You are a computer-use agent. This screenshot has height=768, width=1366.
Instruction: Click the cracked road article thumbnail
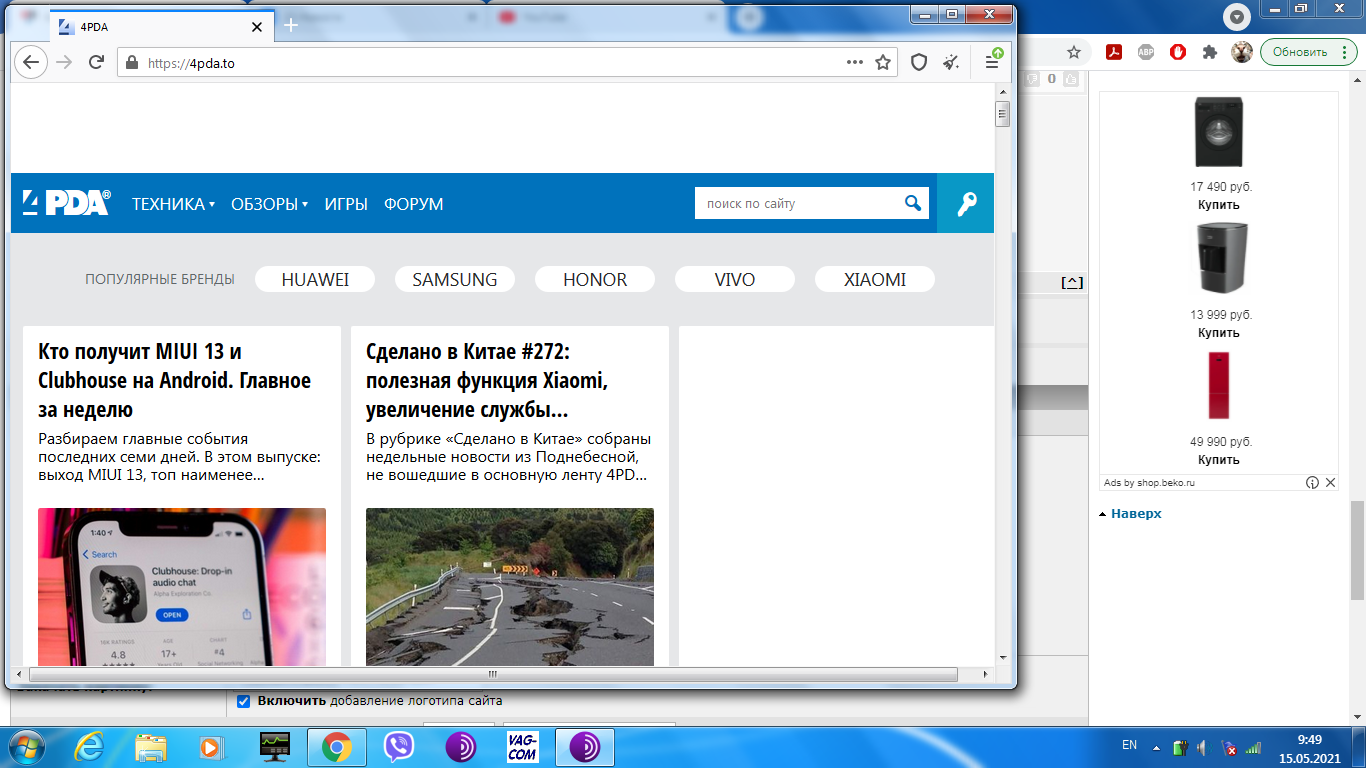[x=510, y=587]
